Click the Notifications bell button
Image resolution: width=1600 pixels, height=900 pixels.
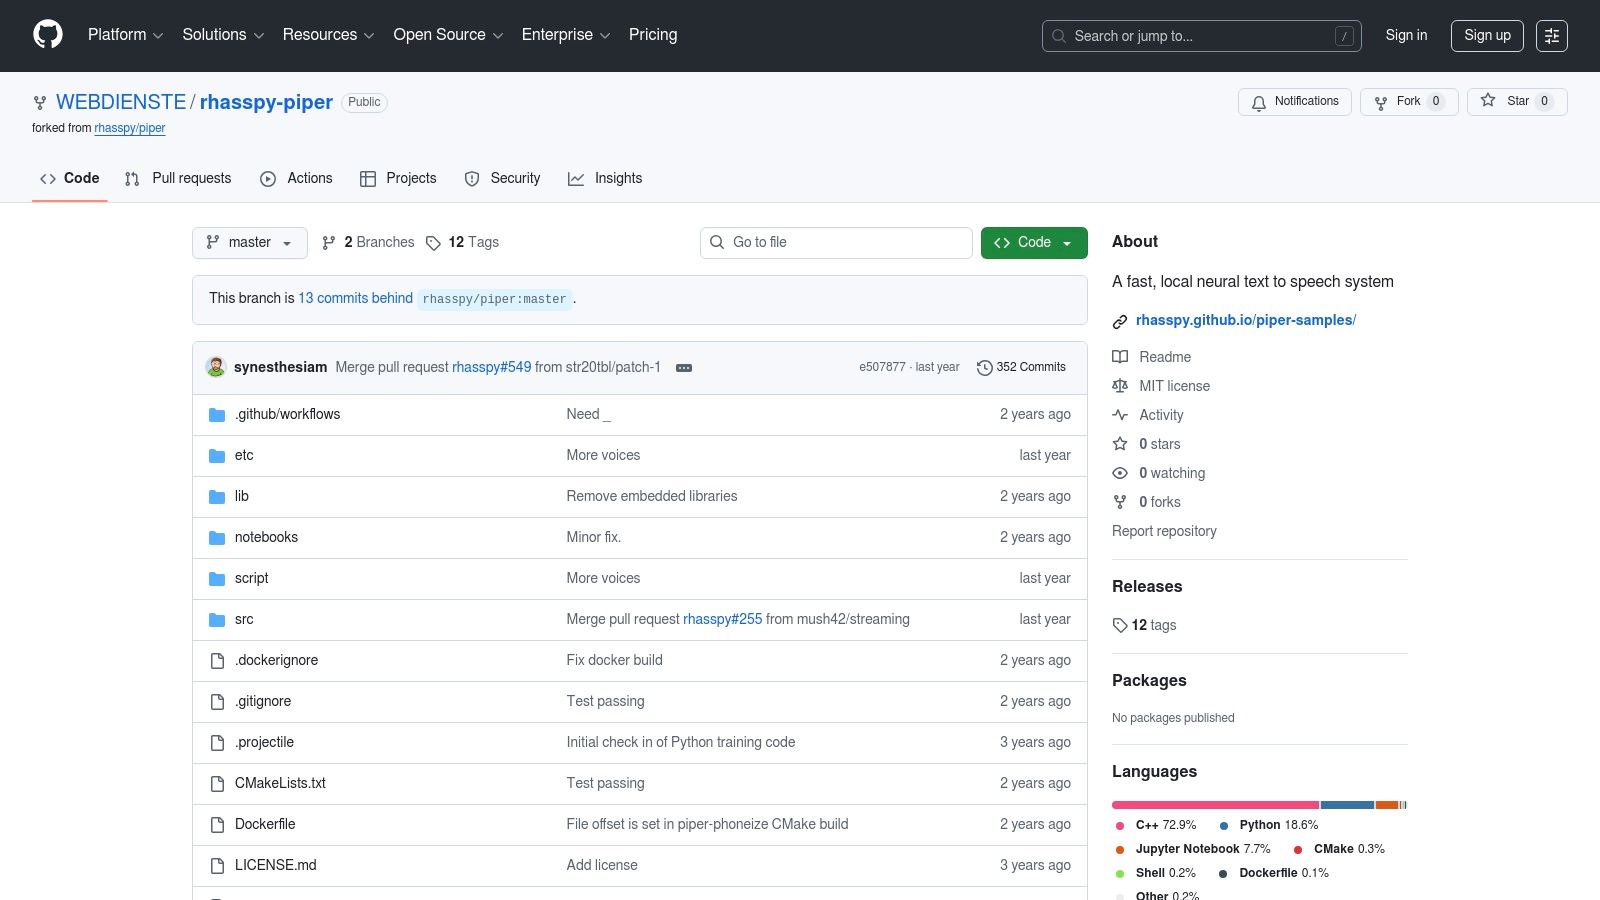[1295, 102]
